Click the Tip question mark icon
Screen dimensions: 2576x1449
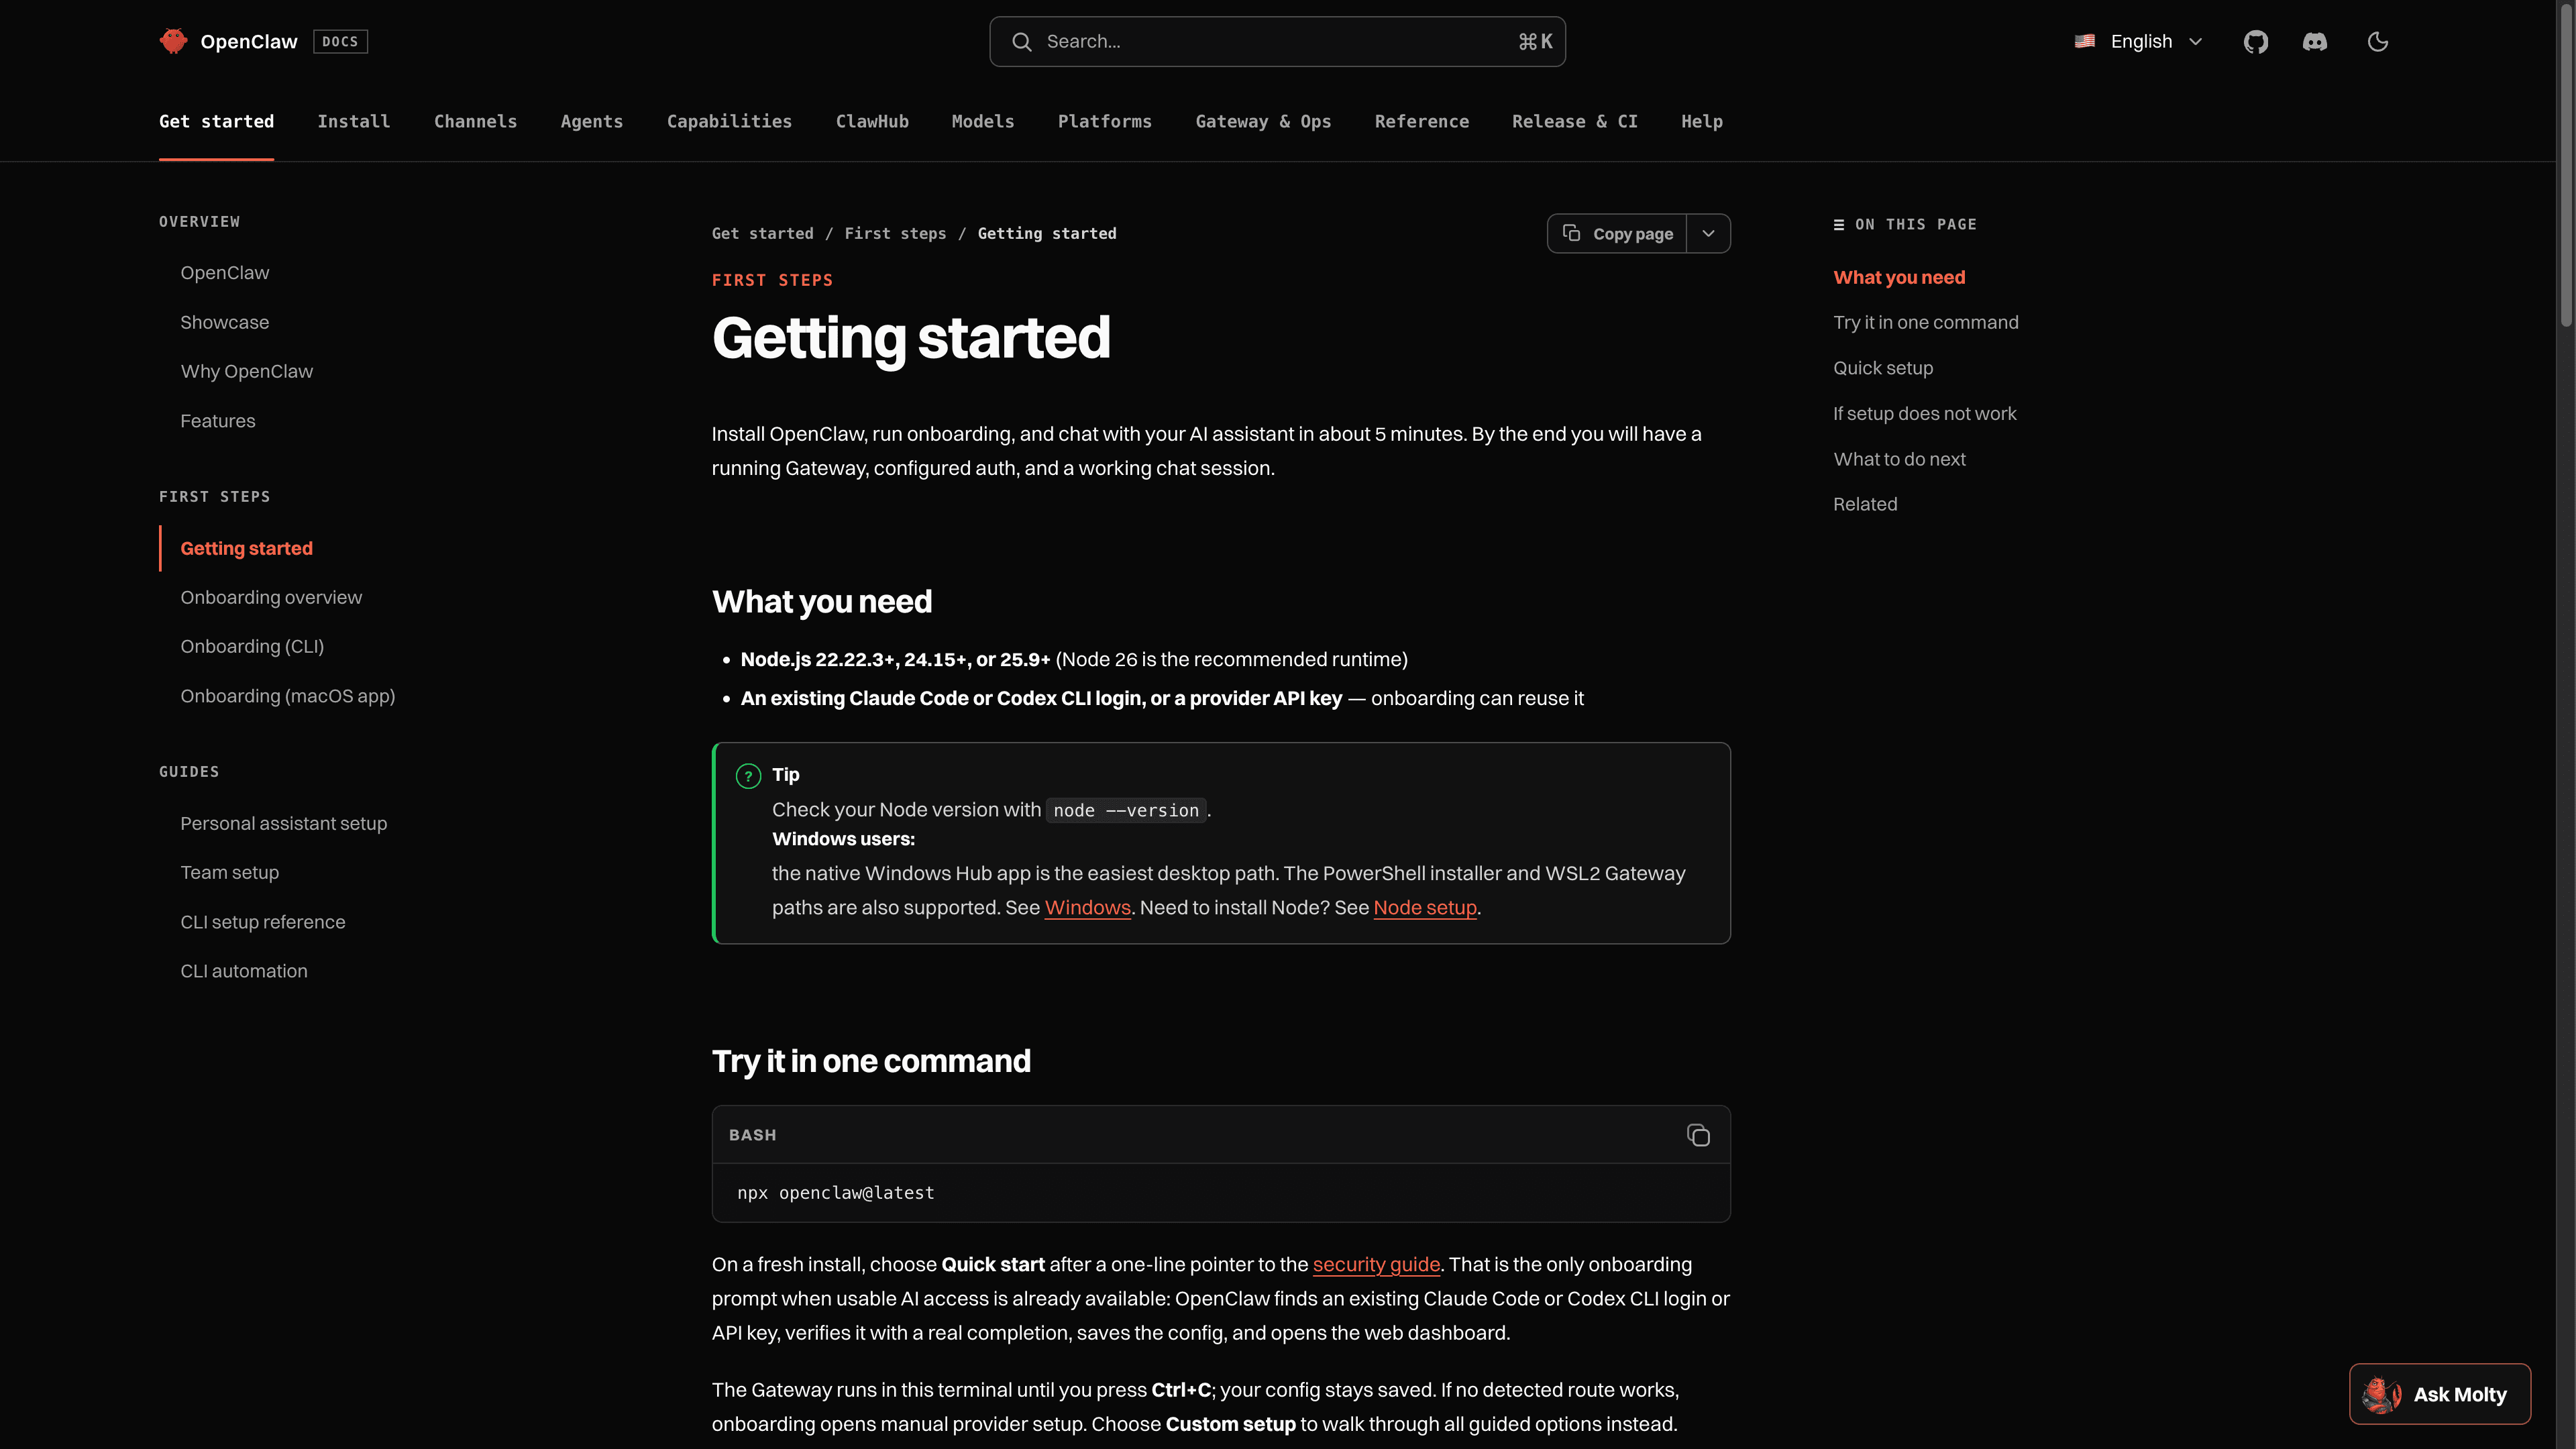748,776
